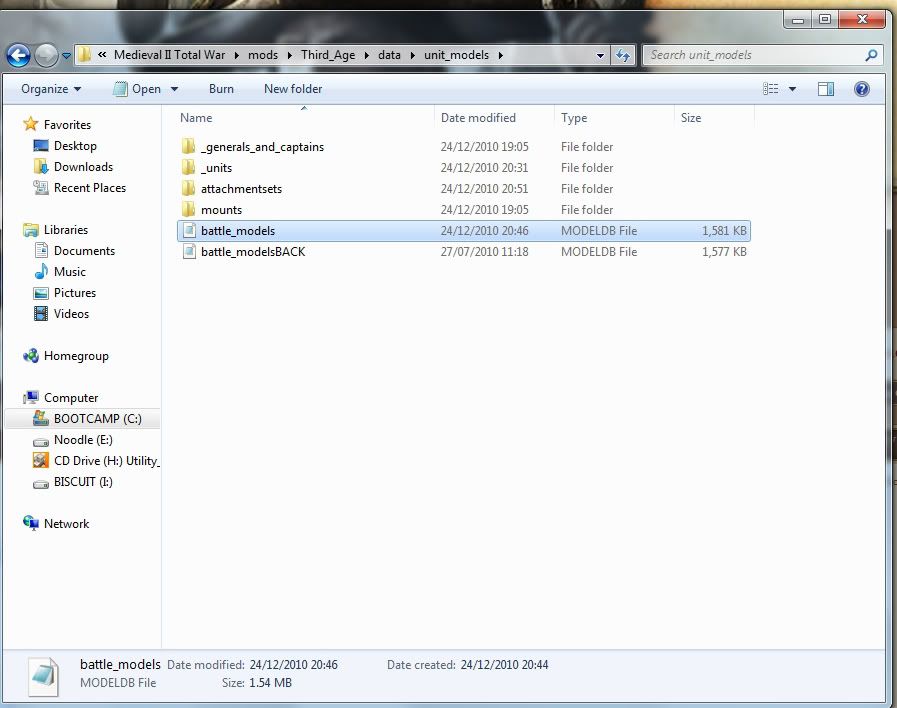Create a New folder
Viewport: 897px width, 708px height.
click(x=293, y=89)
